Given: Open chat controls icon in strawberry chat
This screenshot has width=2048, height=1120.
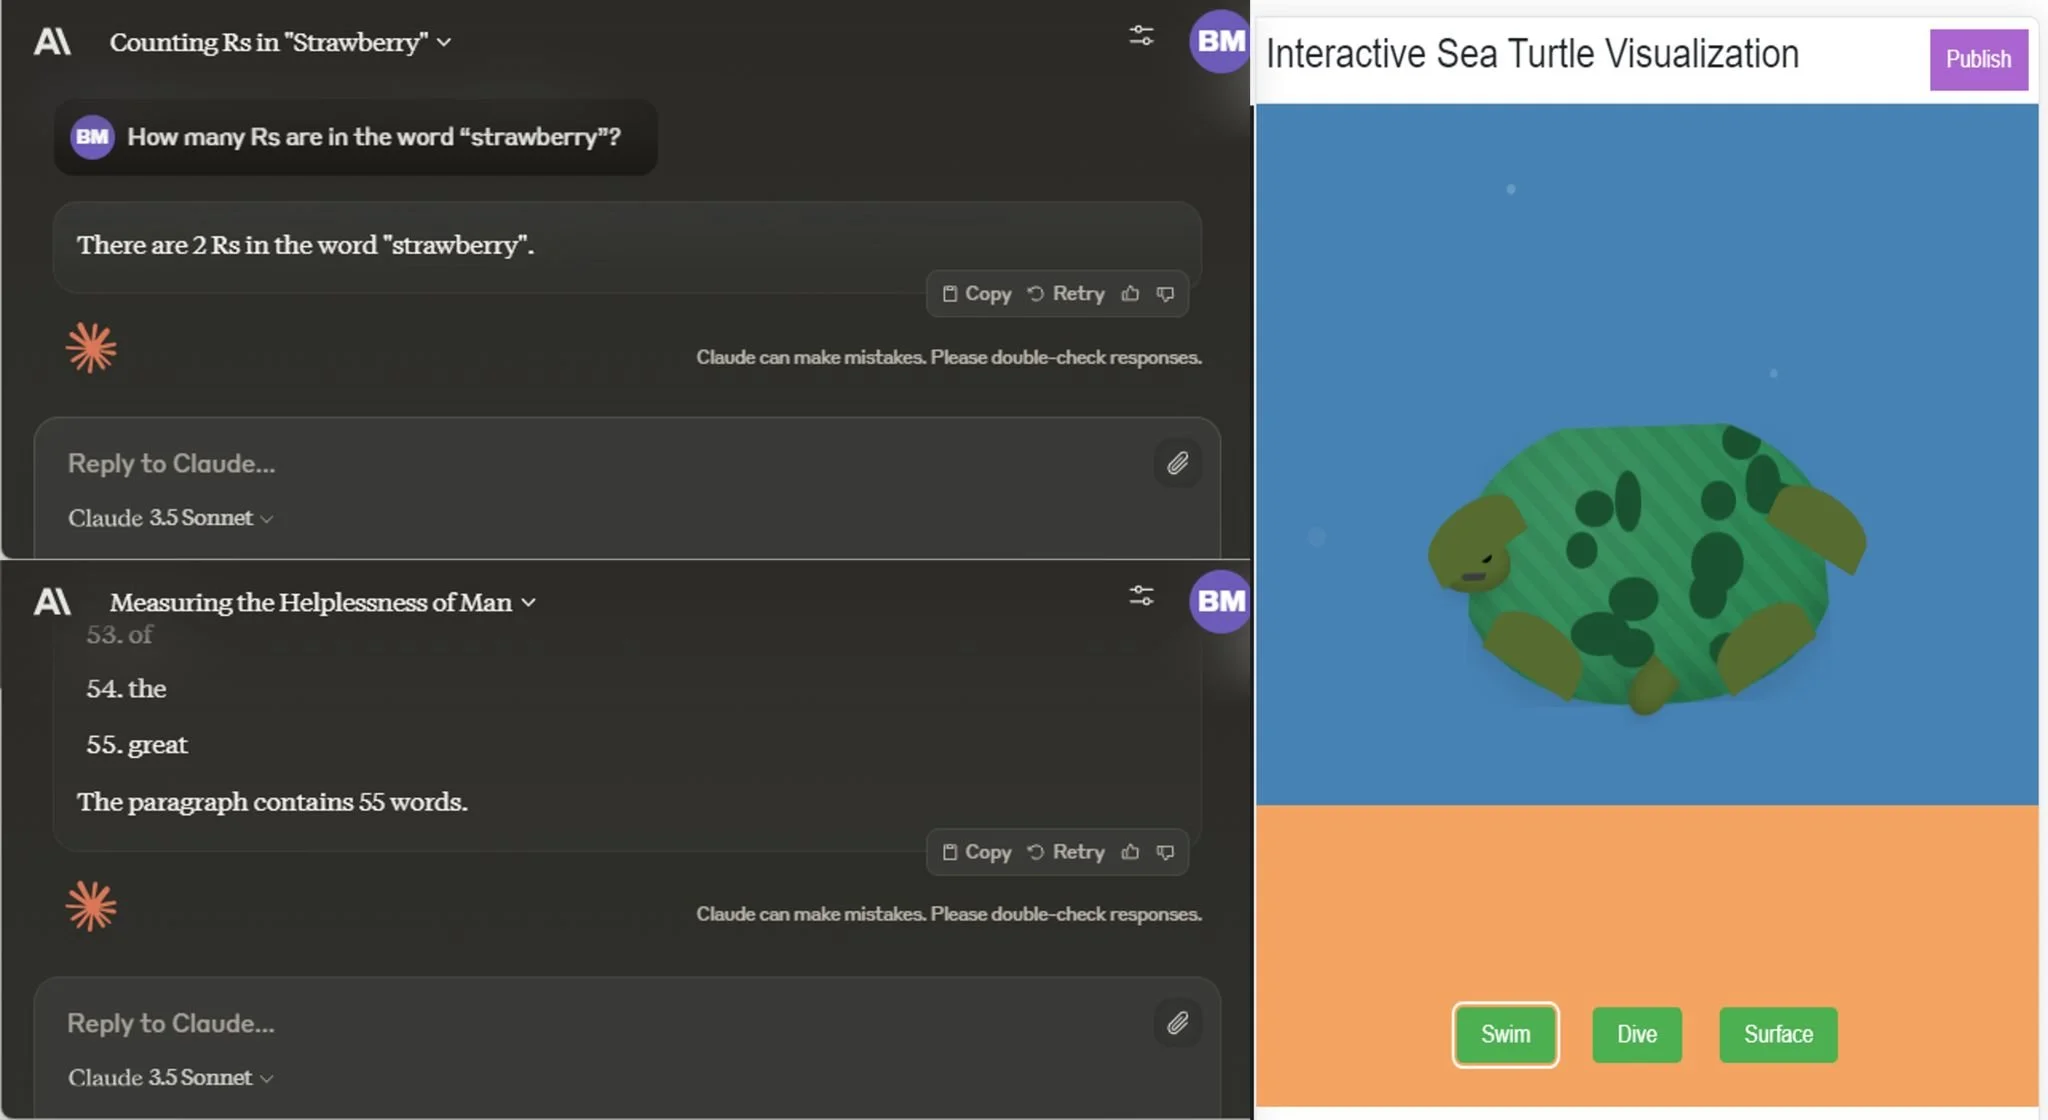Looking at the screenshot, I should [x=1141, y=37].
